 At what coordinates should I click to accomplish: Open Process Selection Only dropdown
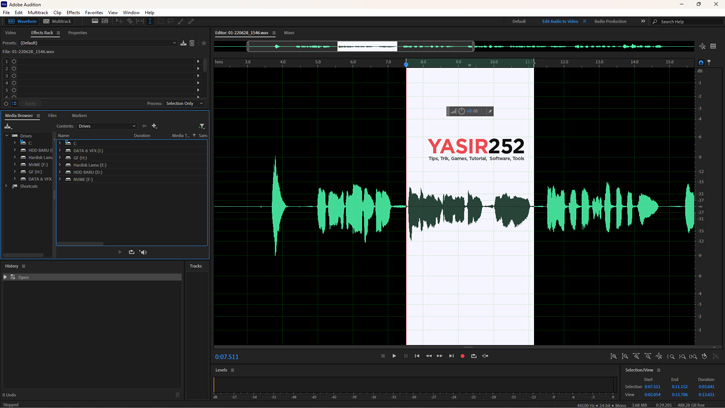click(184, 104)
